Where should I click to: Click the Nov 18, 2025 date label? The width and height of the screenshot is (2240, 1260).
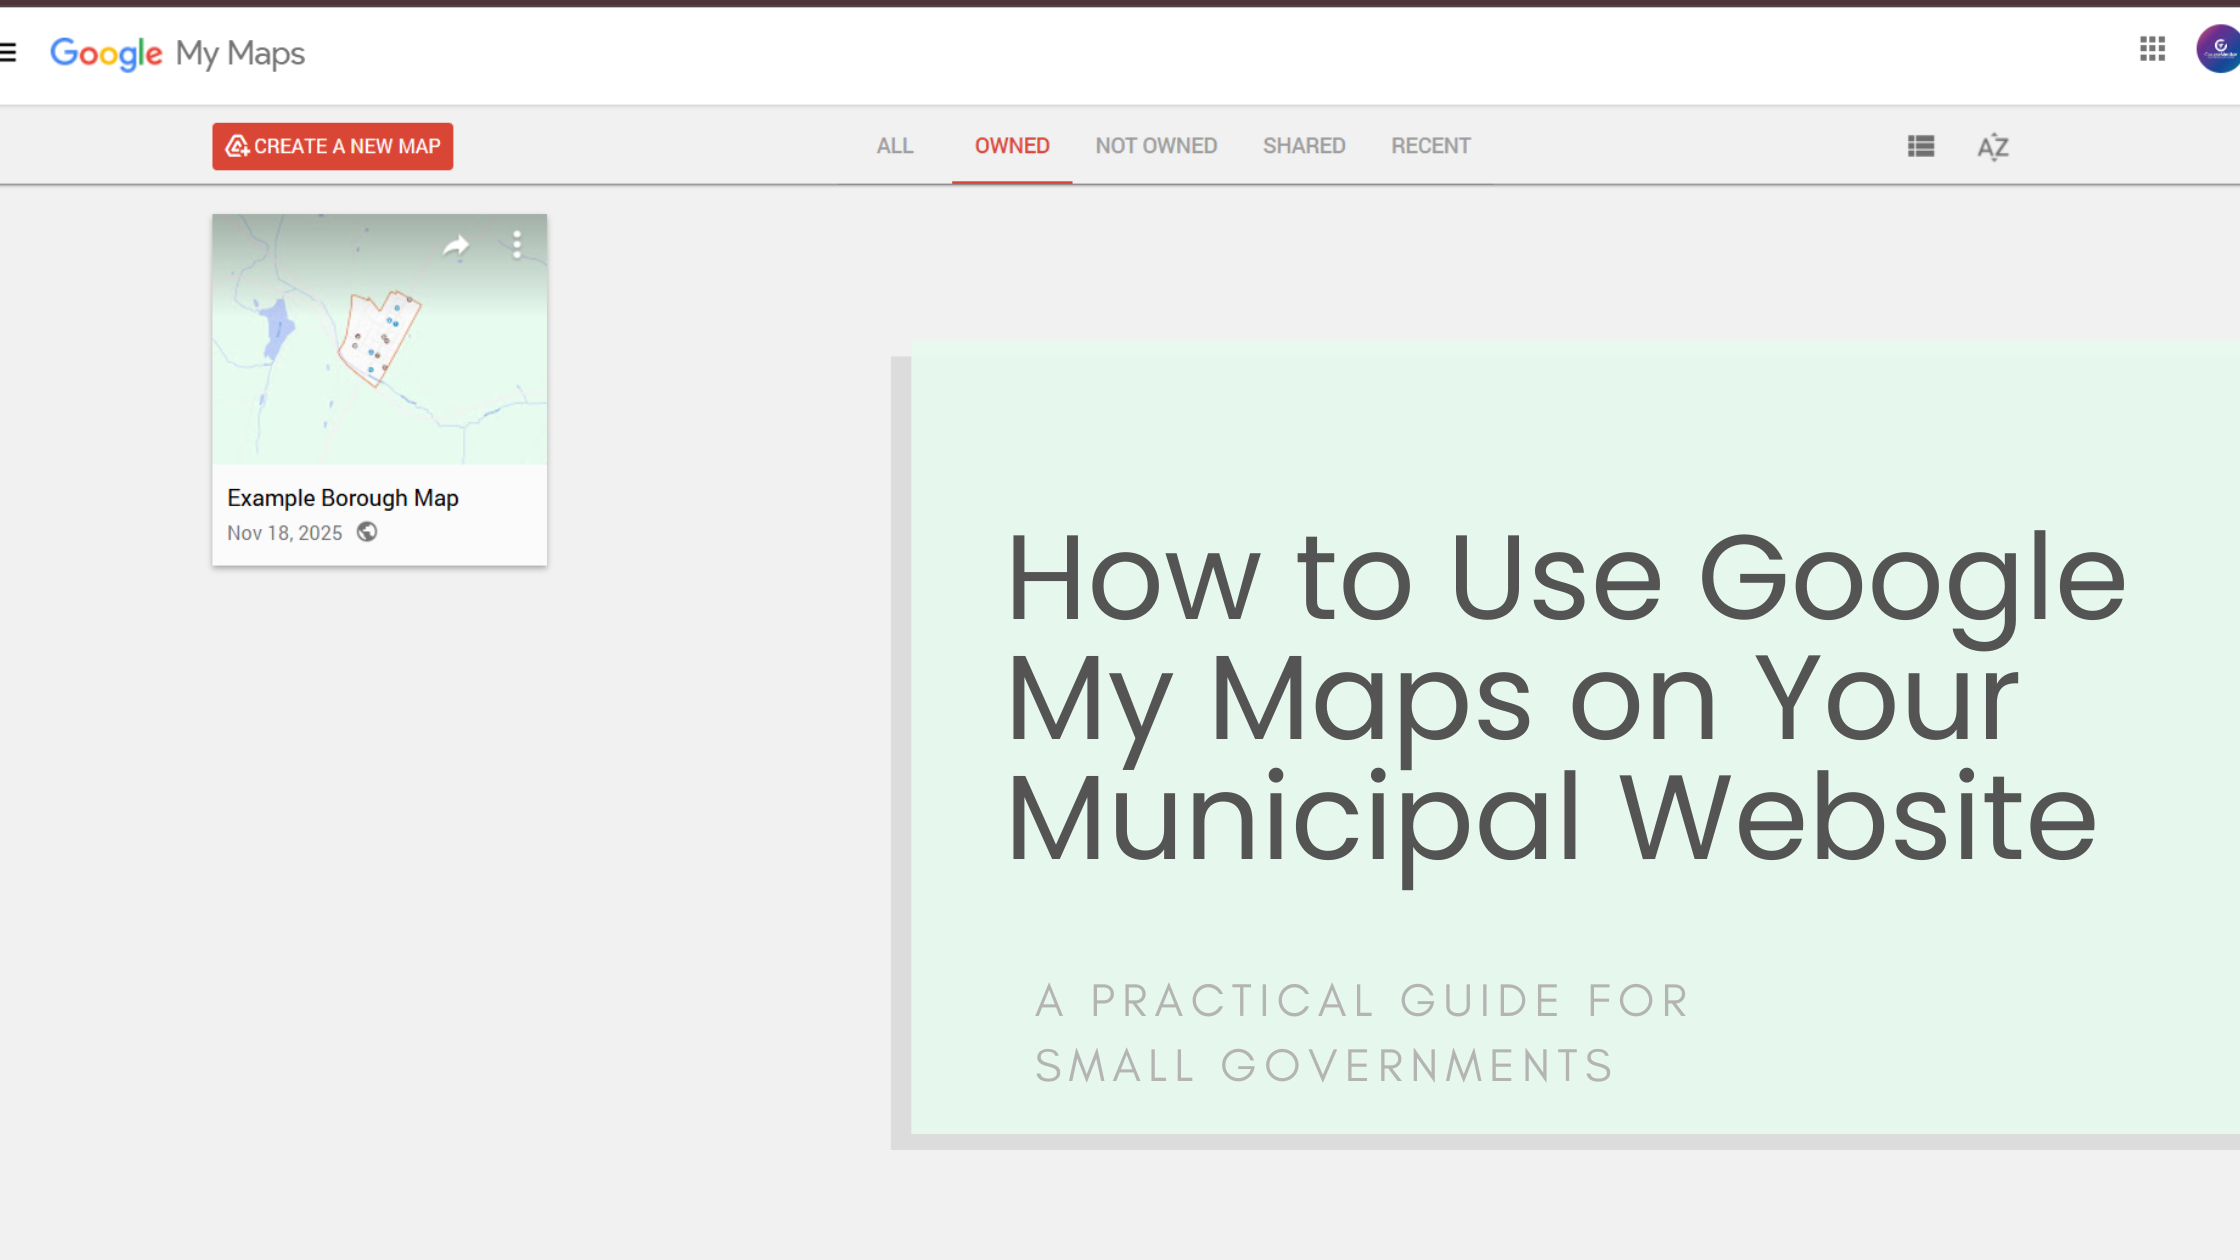click(284, 532)
